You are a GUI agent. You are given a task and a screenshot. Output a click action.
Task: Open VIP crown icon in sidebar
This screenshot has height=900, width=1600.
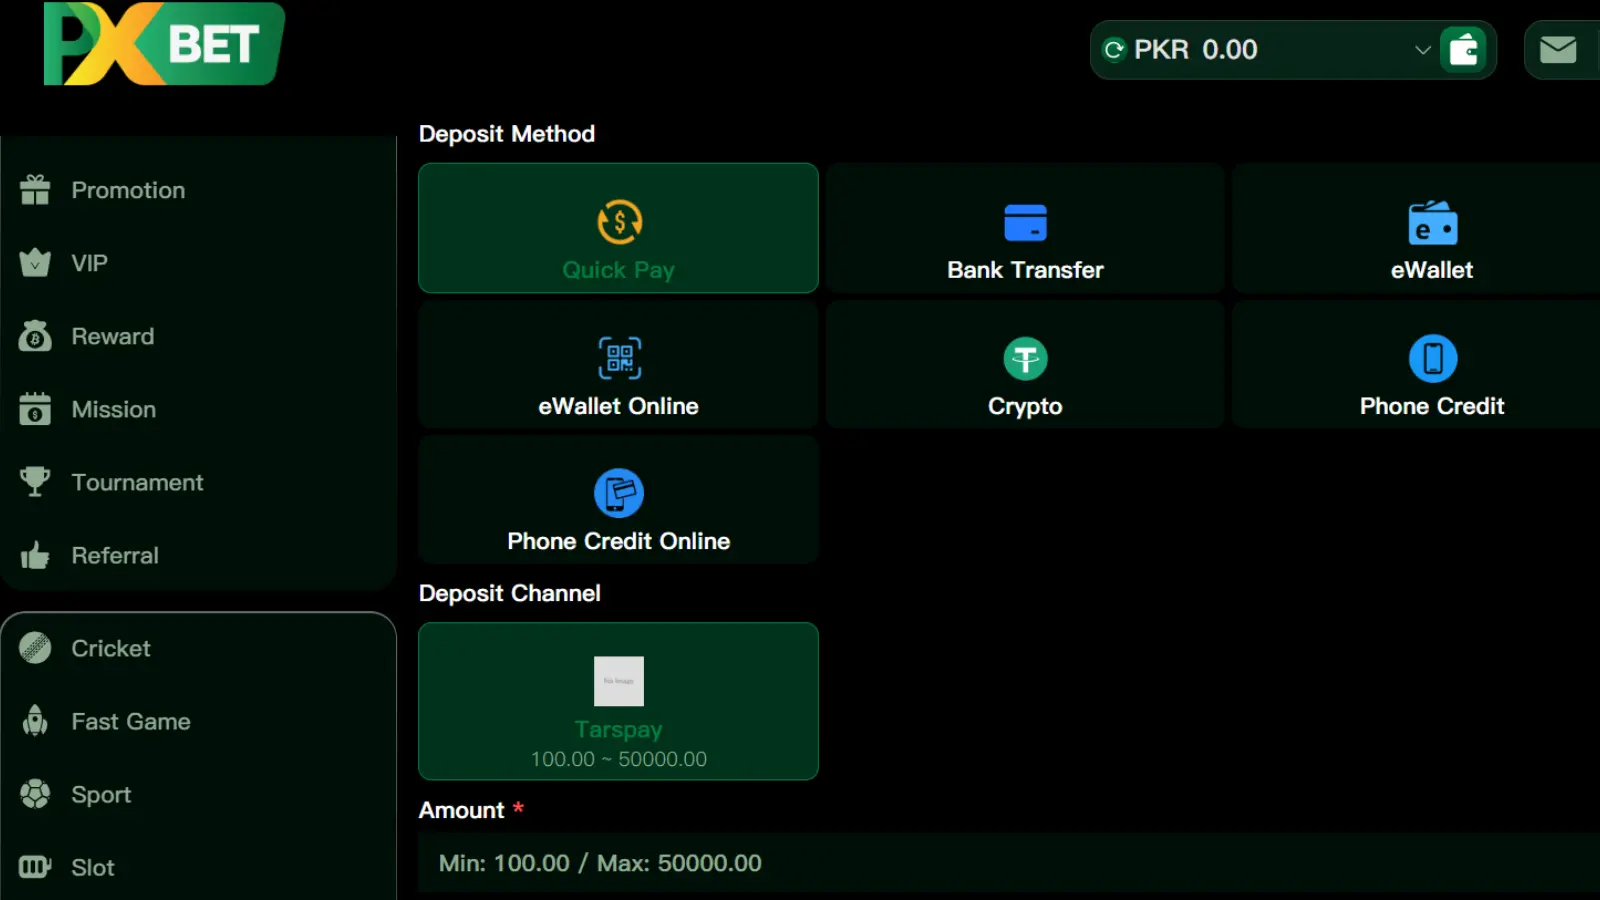pos(35,262)
